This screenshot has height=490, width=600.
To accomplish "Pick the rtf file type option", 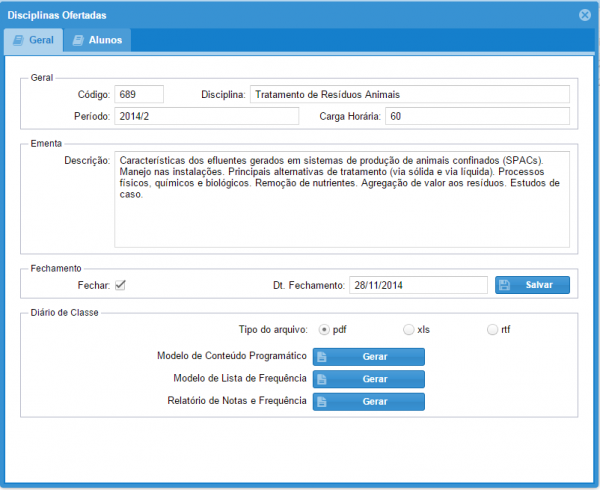I will (492, 329).
